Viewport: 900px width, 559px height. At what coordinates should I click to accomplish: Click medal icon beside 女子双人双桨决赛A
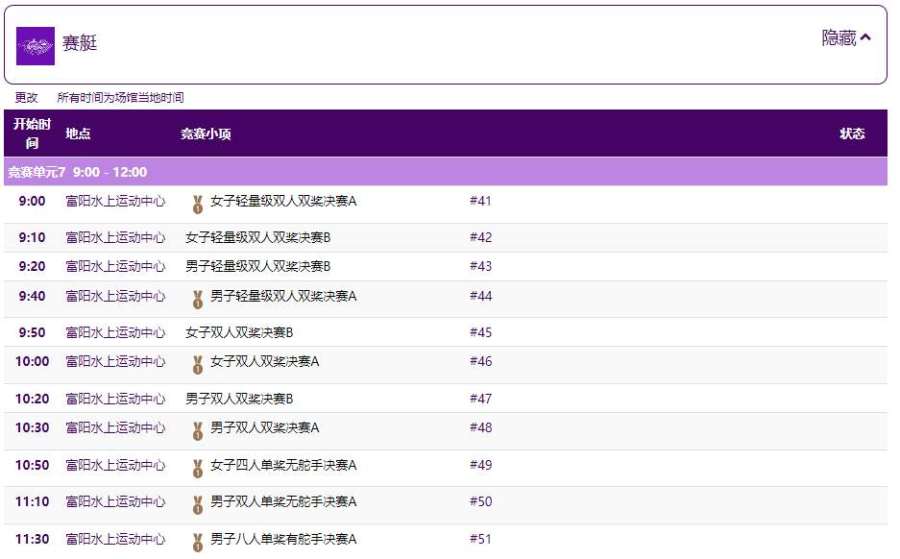pyautogui.click(x=198, y=364)
